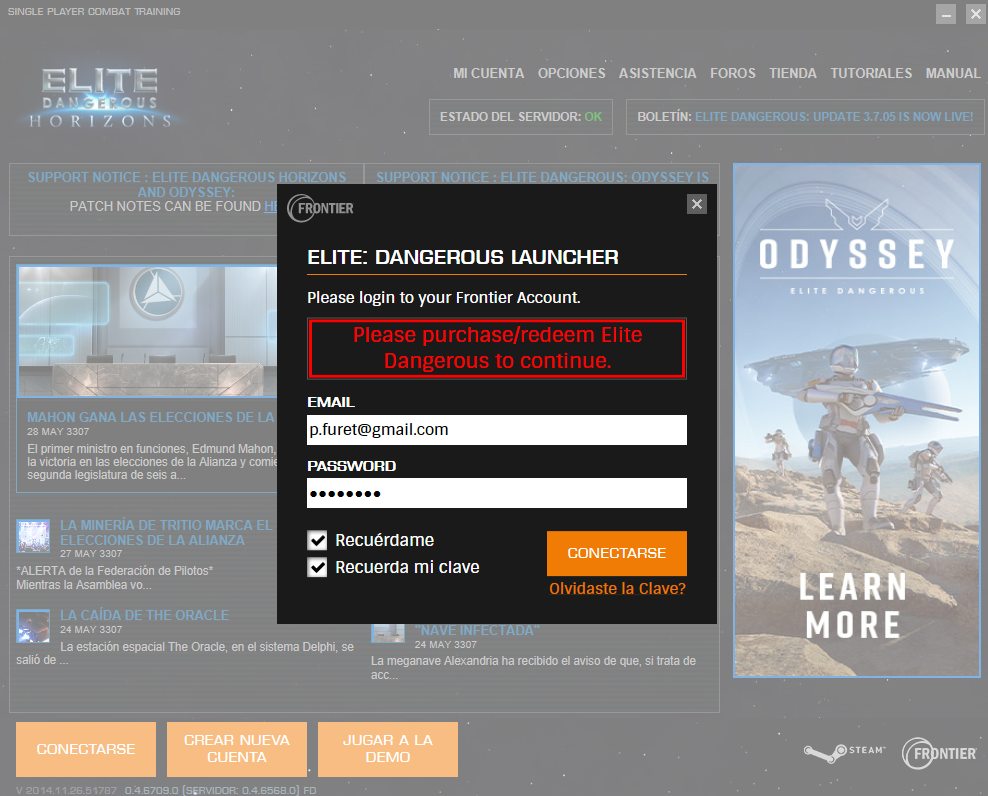The image size is (988, 796).
Task: Go to FOROS in the top menu
Action: [x=733, y=73]
